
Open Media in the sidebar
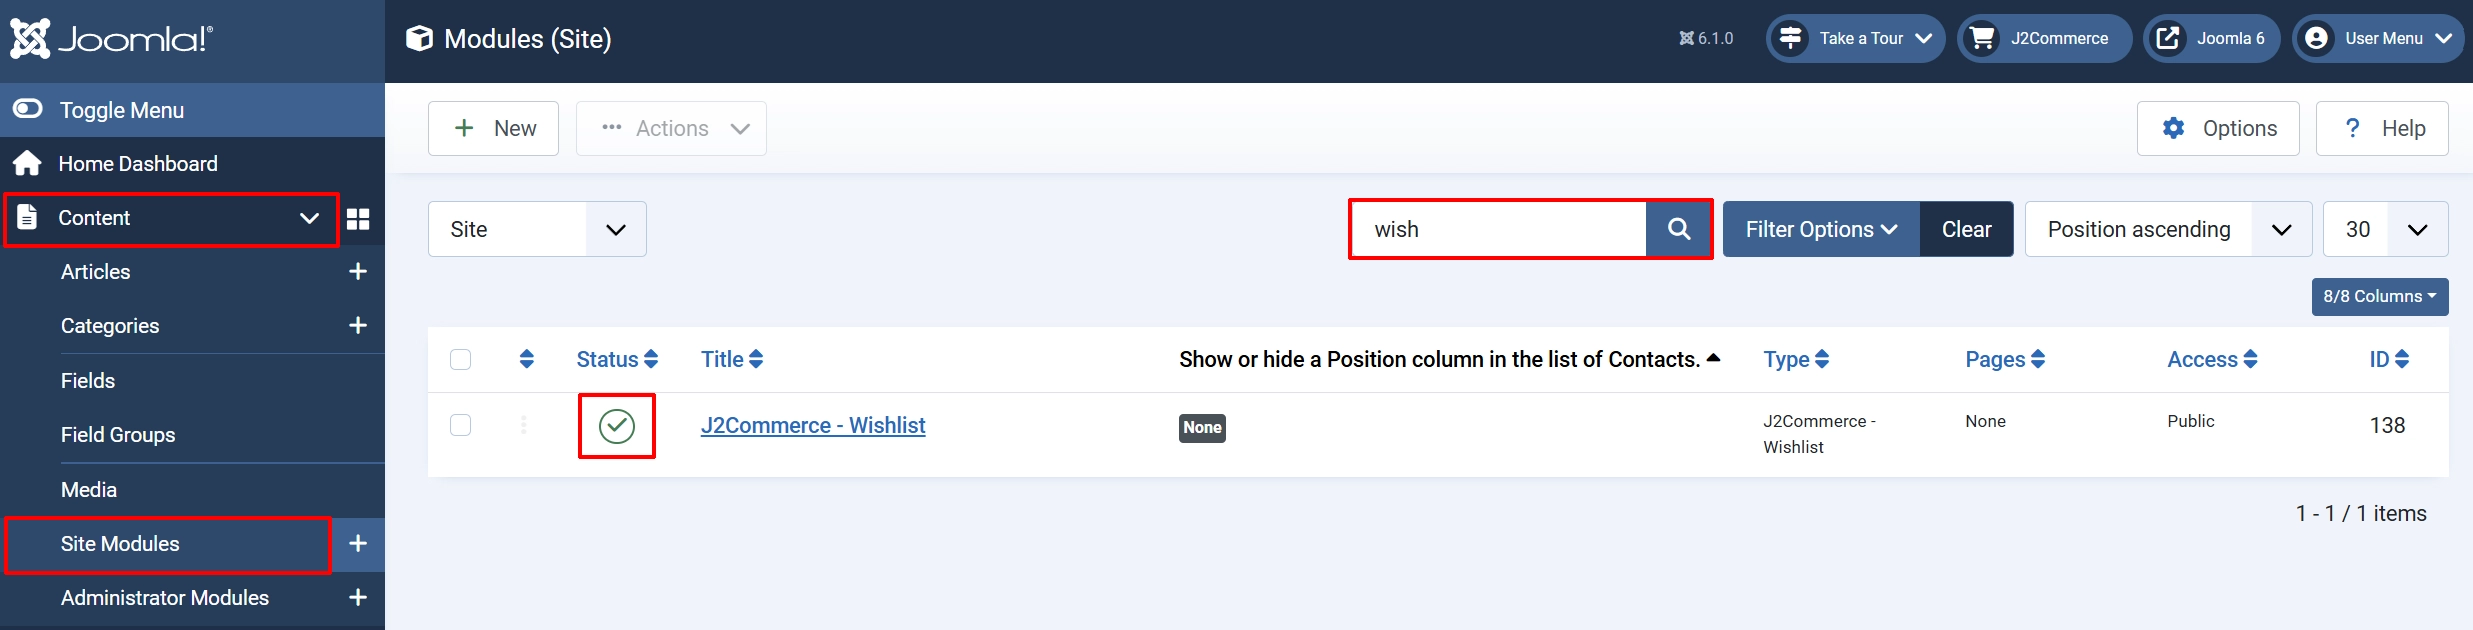[x=89, y=490]
